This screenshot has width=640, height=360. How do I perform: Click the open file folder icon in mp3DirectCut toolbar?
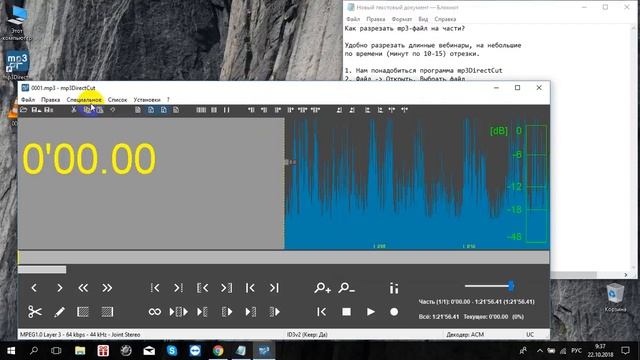pyautogui.click(x=24, y=110)
